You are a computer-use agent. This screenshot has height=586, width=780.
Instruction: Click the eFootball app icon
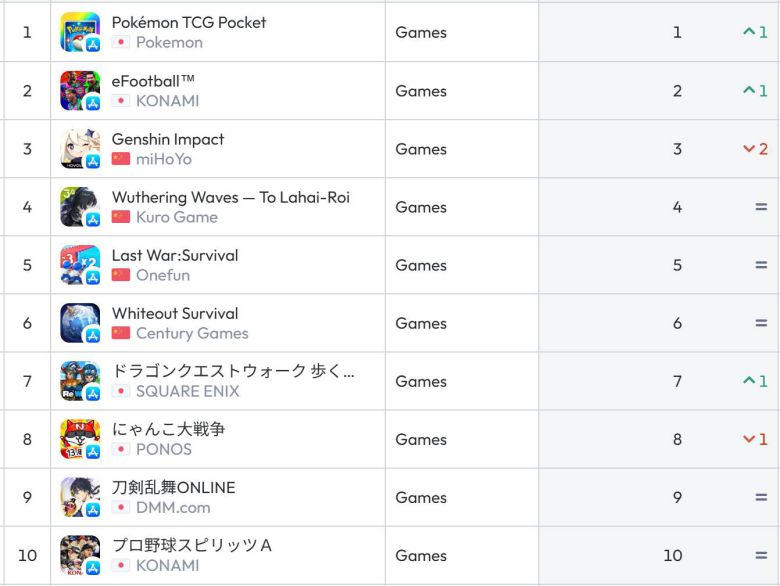(x=80, y=90)
